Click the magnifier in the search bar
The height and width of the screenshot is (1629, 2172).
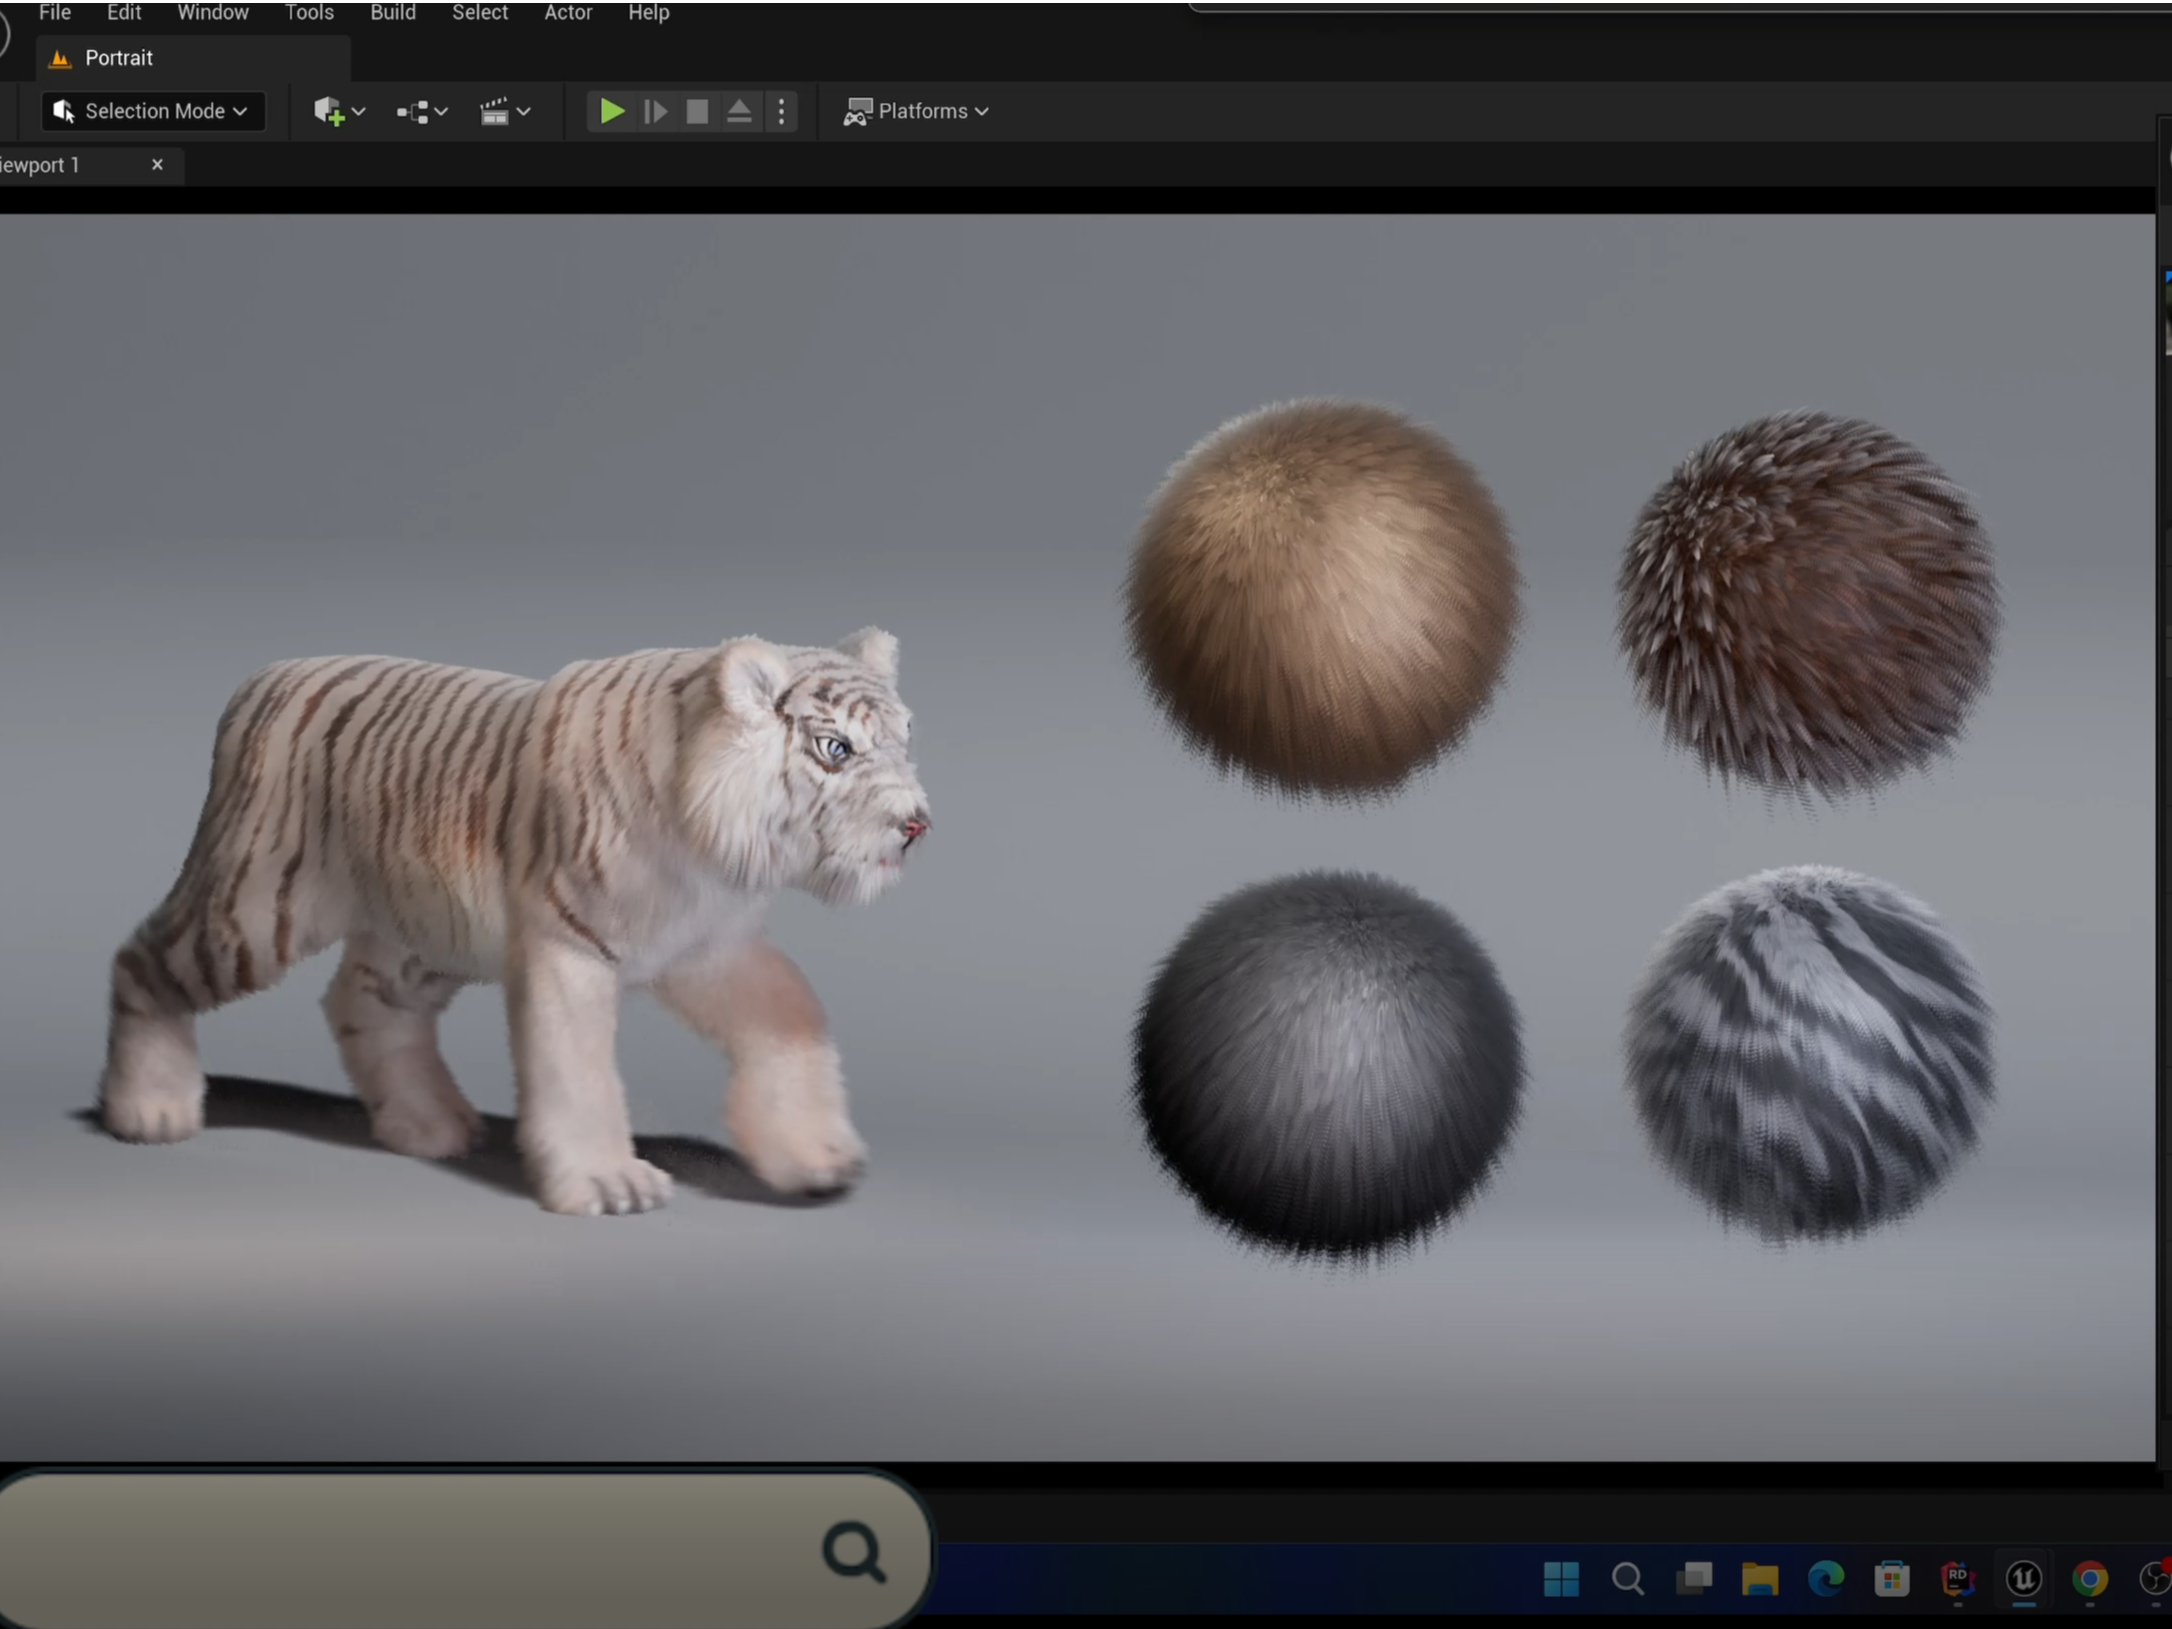pyautogui.click(x=853, y=1551)
